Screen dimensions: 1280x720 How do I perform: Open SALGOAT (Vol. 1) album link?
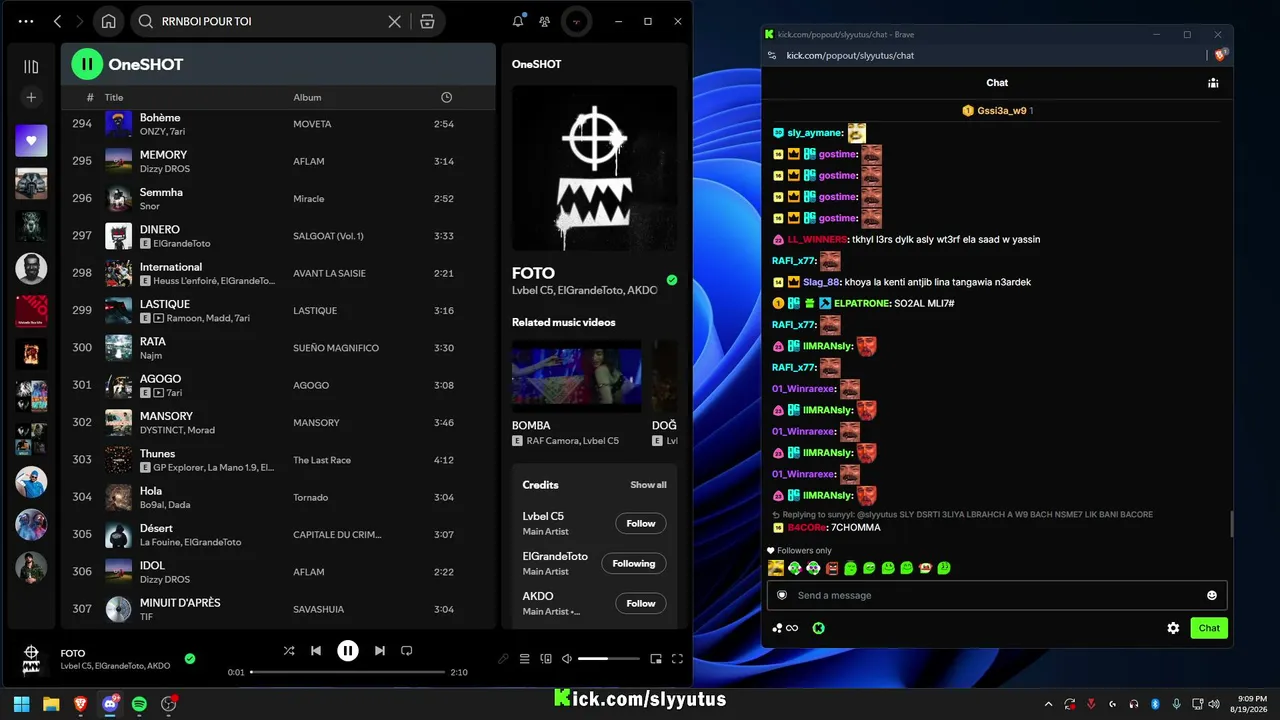[x=328, y=236]
